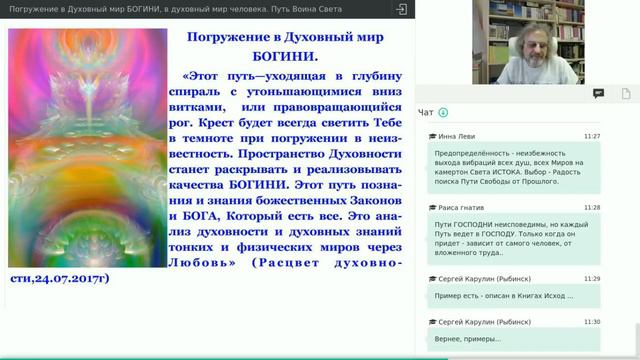Click the message starting 'Предопределённость'
This screenshot has width=640, height=360.
click(514, 167)
